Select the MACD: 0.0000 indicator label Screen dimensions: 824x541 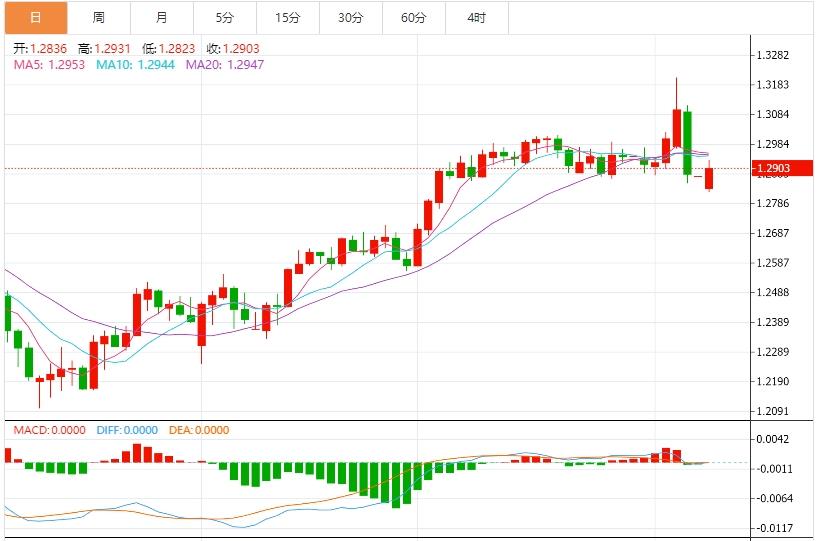click(50, 430)
